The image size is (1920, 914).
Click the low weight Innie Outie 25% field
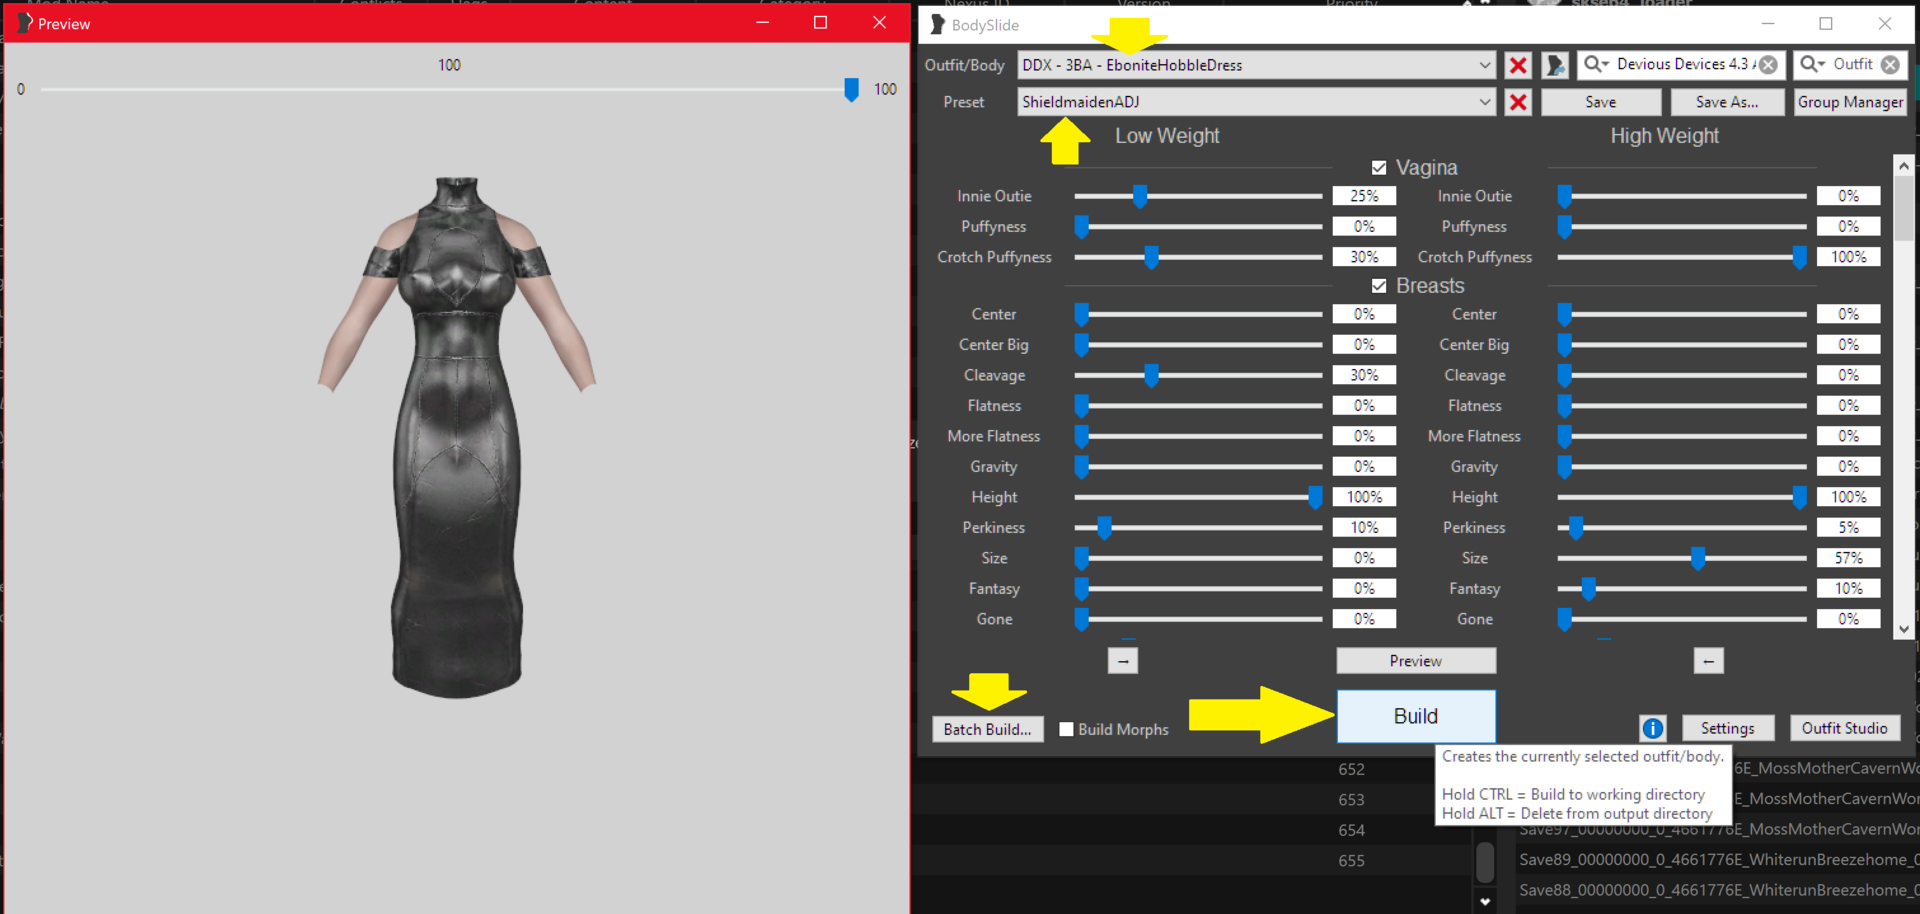[x=1364, y=197]
